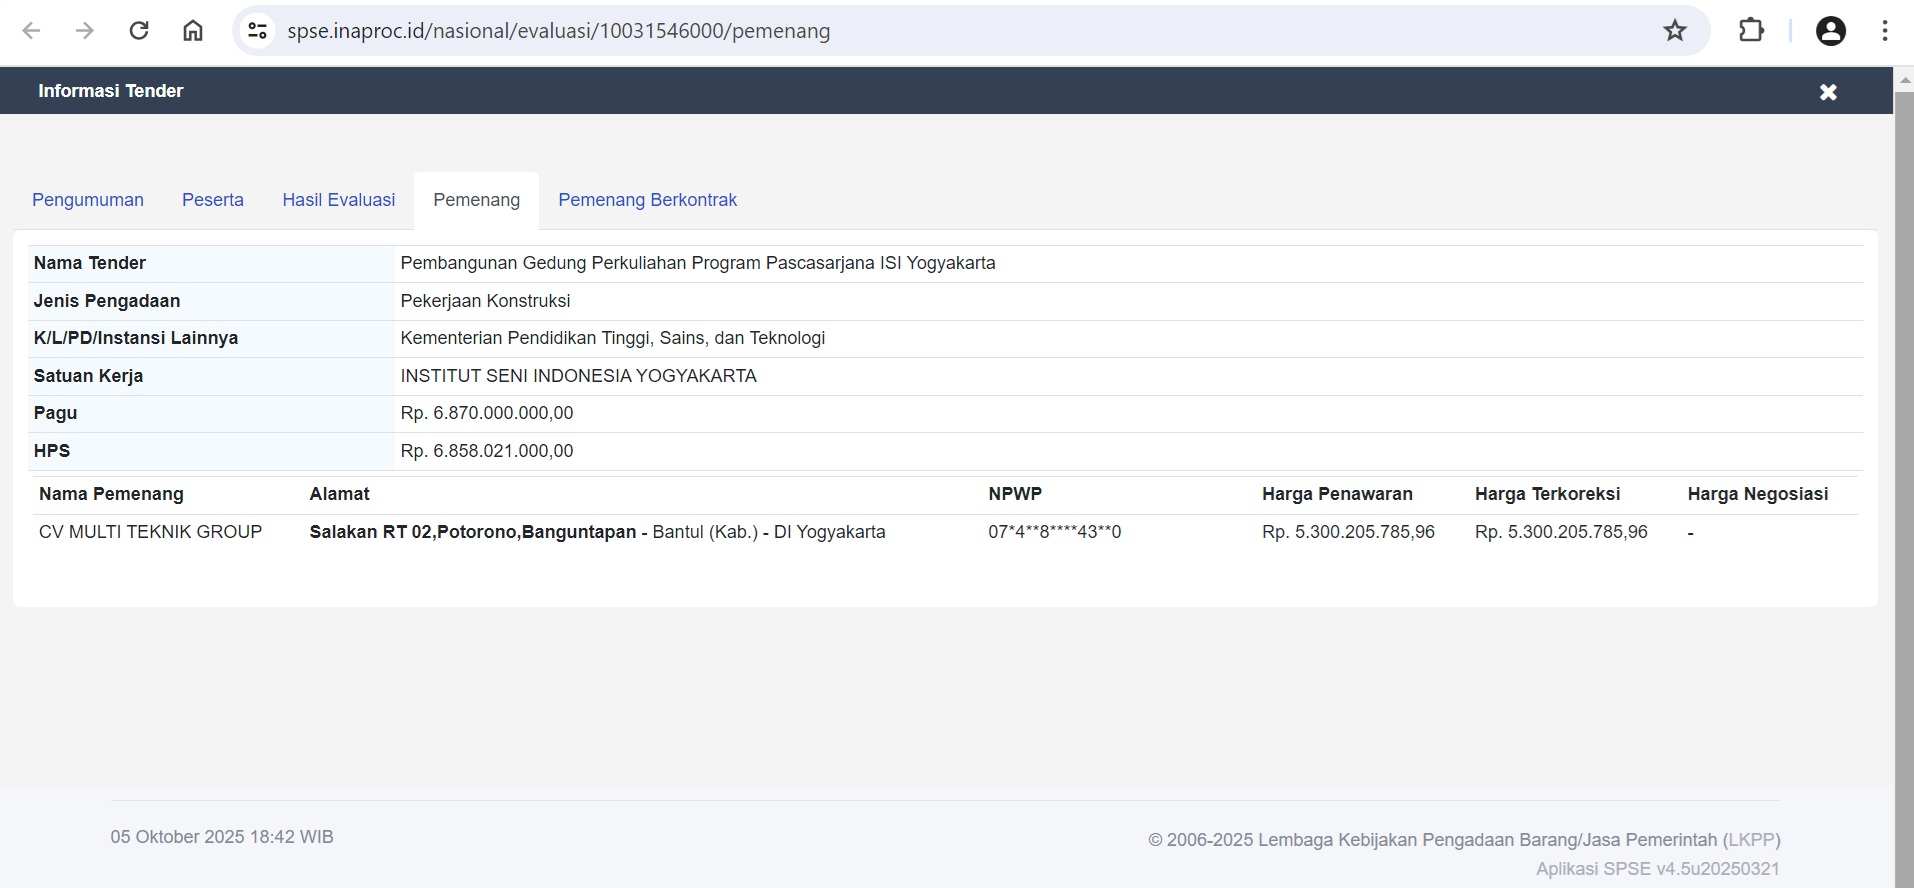Click the scrollbar up arrow
This screenshot has height=888, width=1914.
tap(1904, 78)
